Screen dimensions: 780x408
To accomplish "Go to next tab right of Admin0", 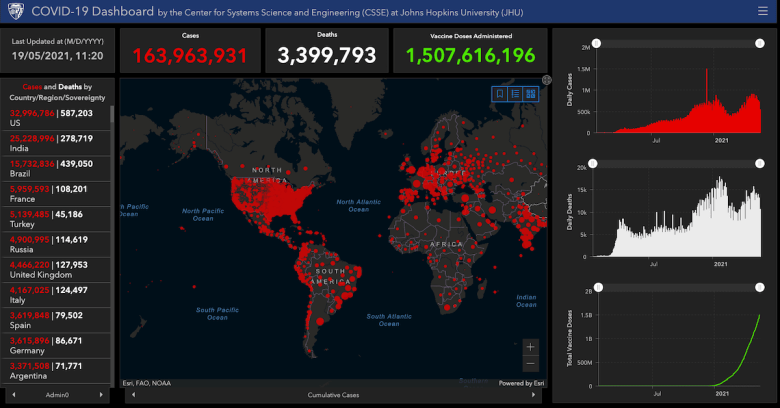I will tap(101, 395).
